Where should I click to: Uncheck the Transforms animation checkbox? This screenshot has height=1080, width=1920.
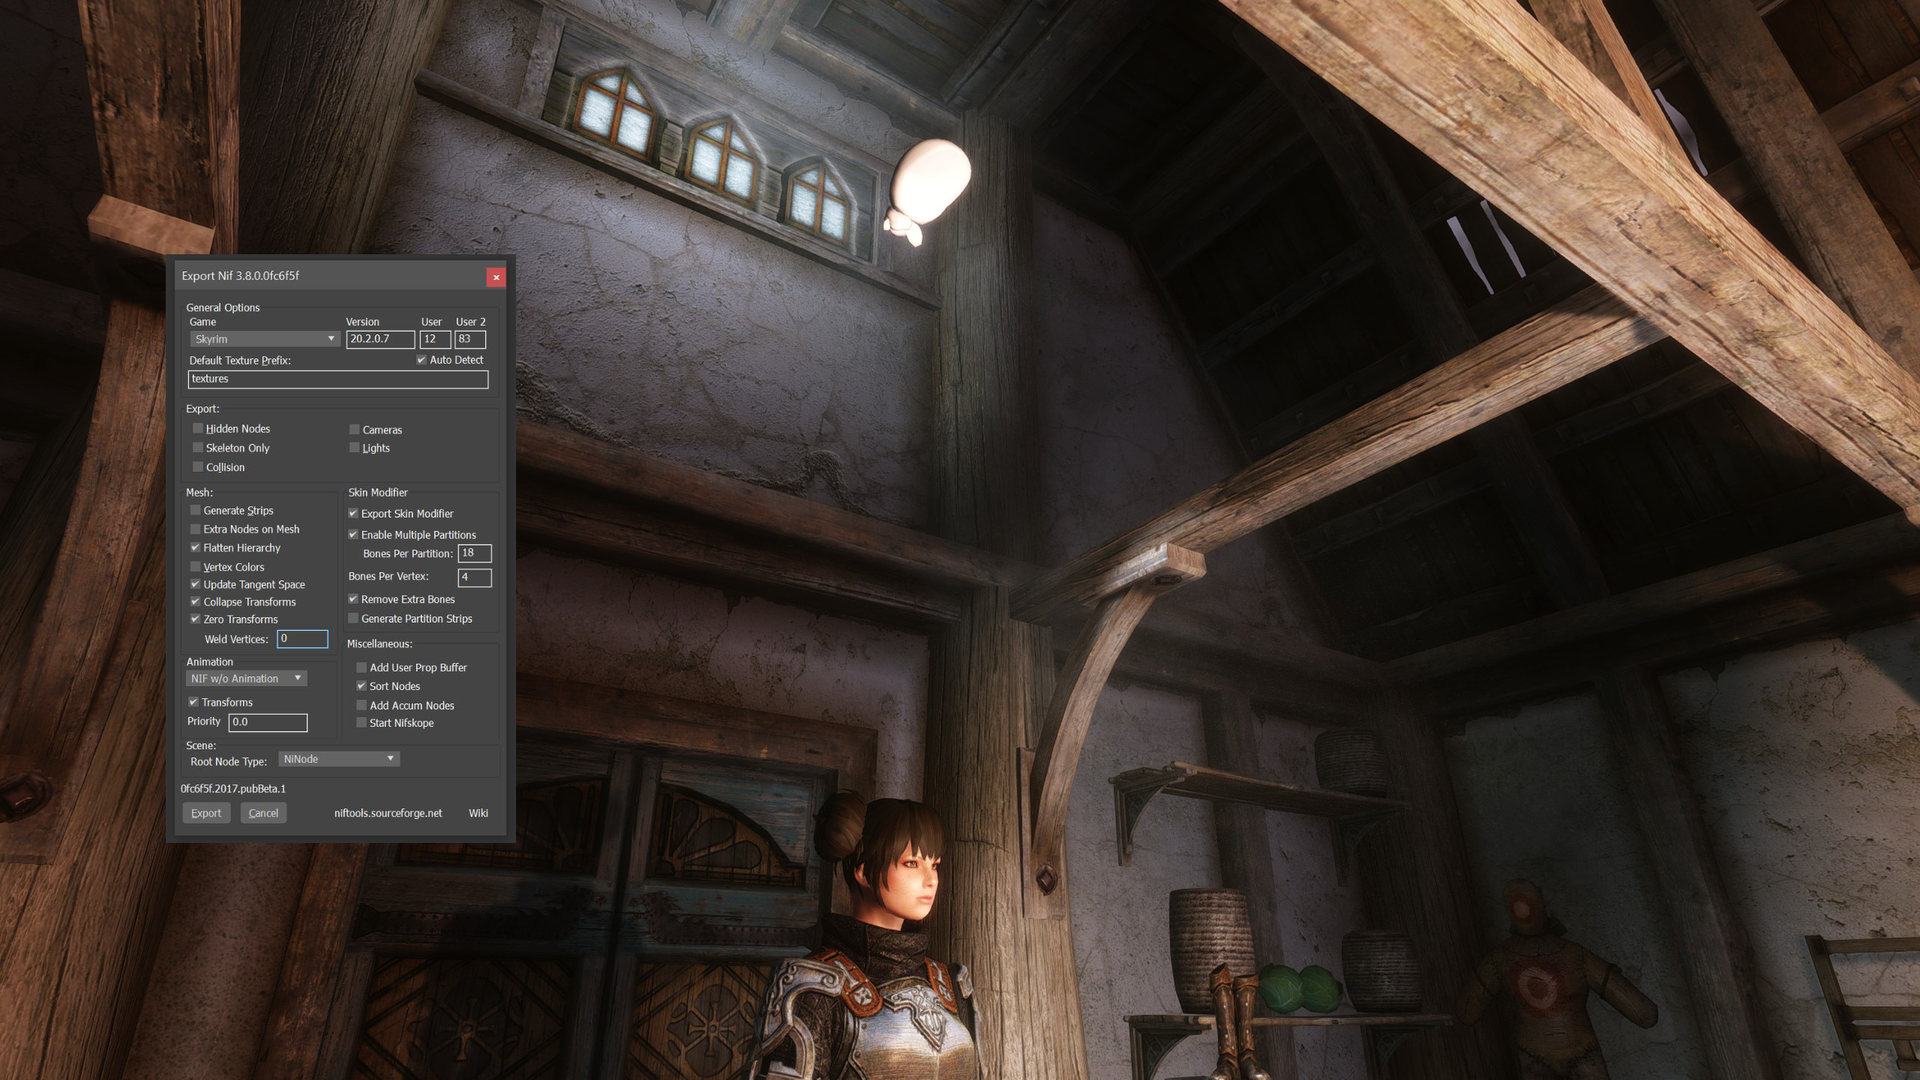click(x=194, y=702)
